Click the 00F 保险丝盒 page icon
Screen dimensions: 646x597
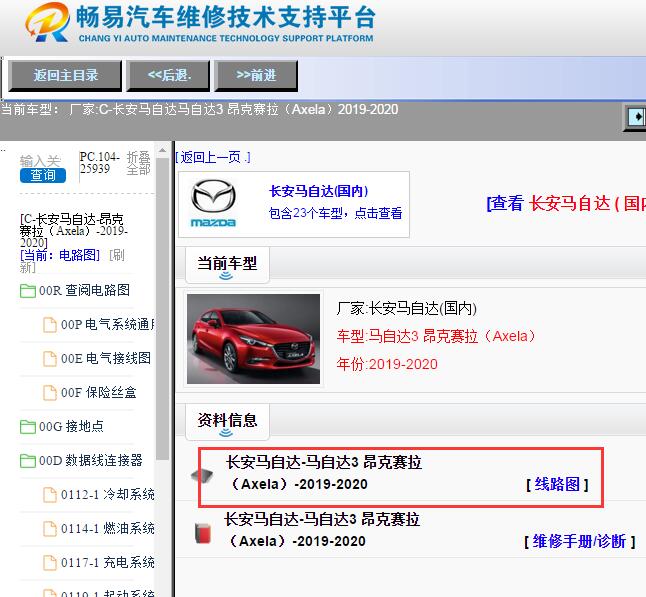pyautogui.click(x=50, y=393)
